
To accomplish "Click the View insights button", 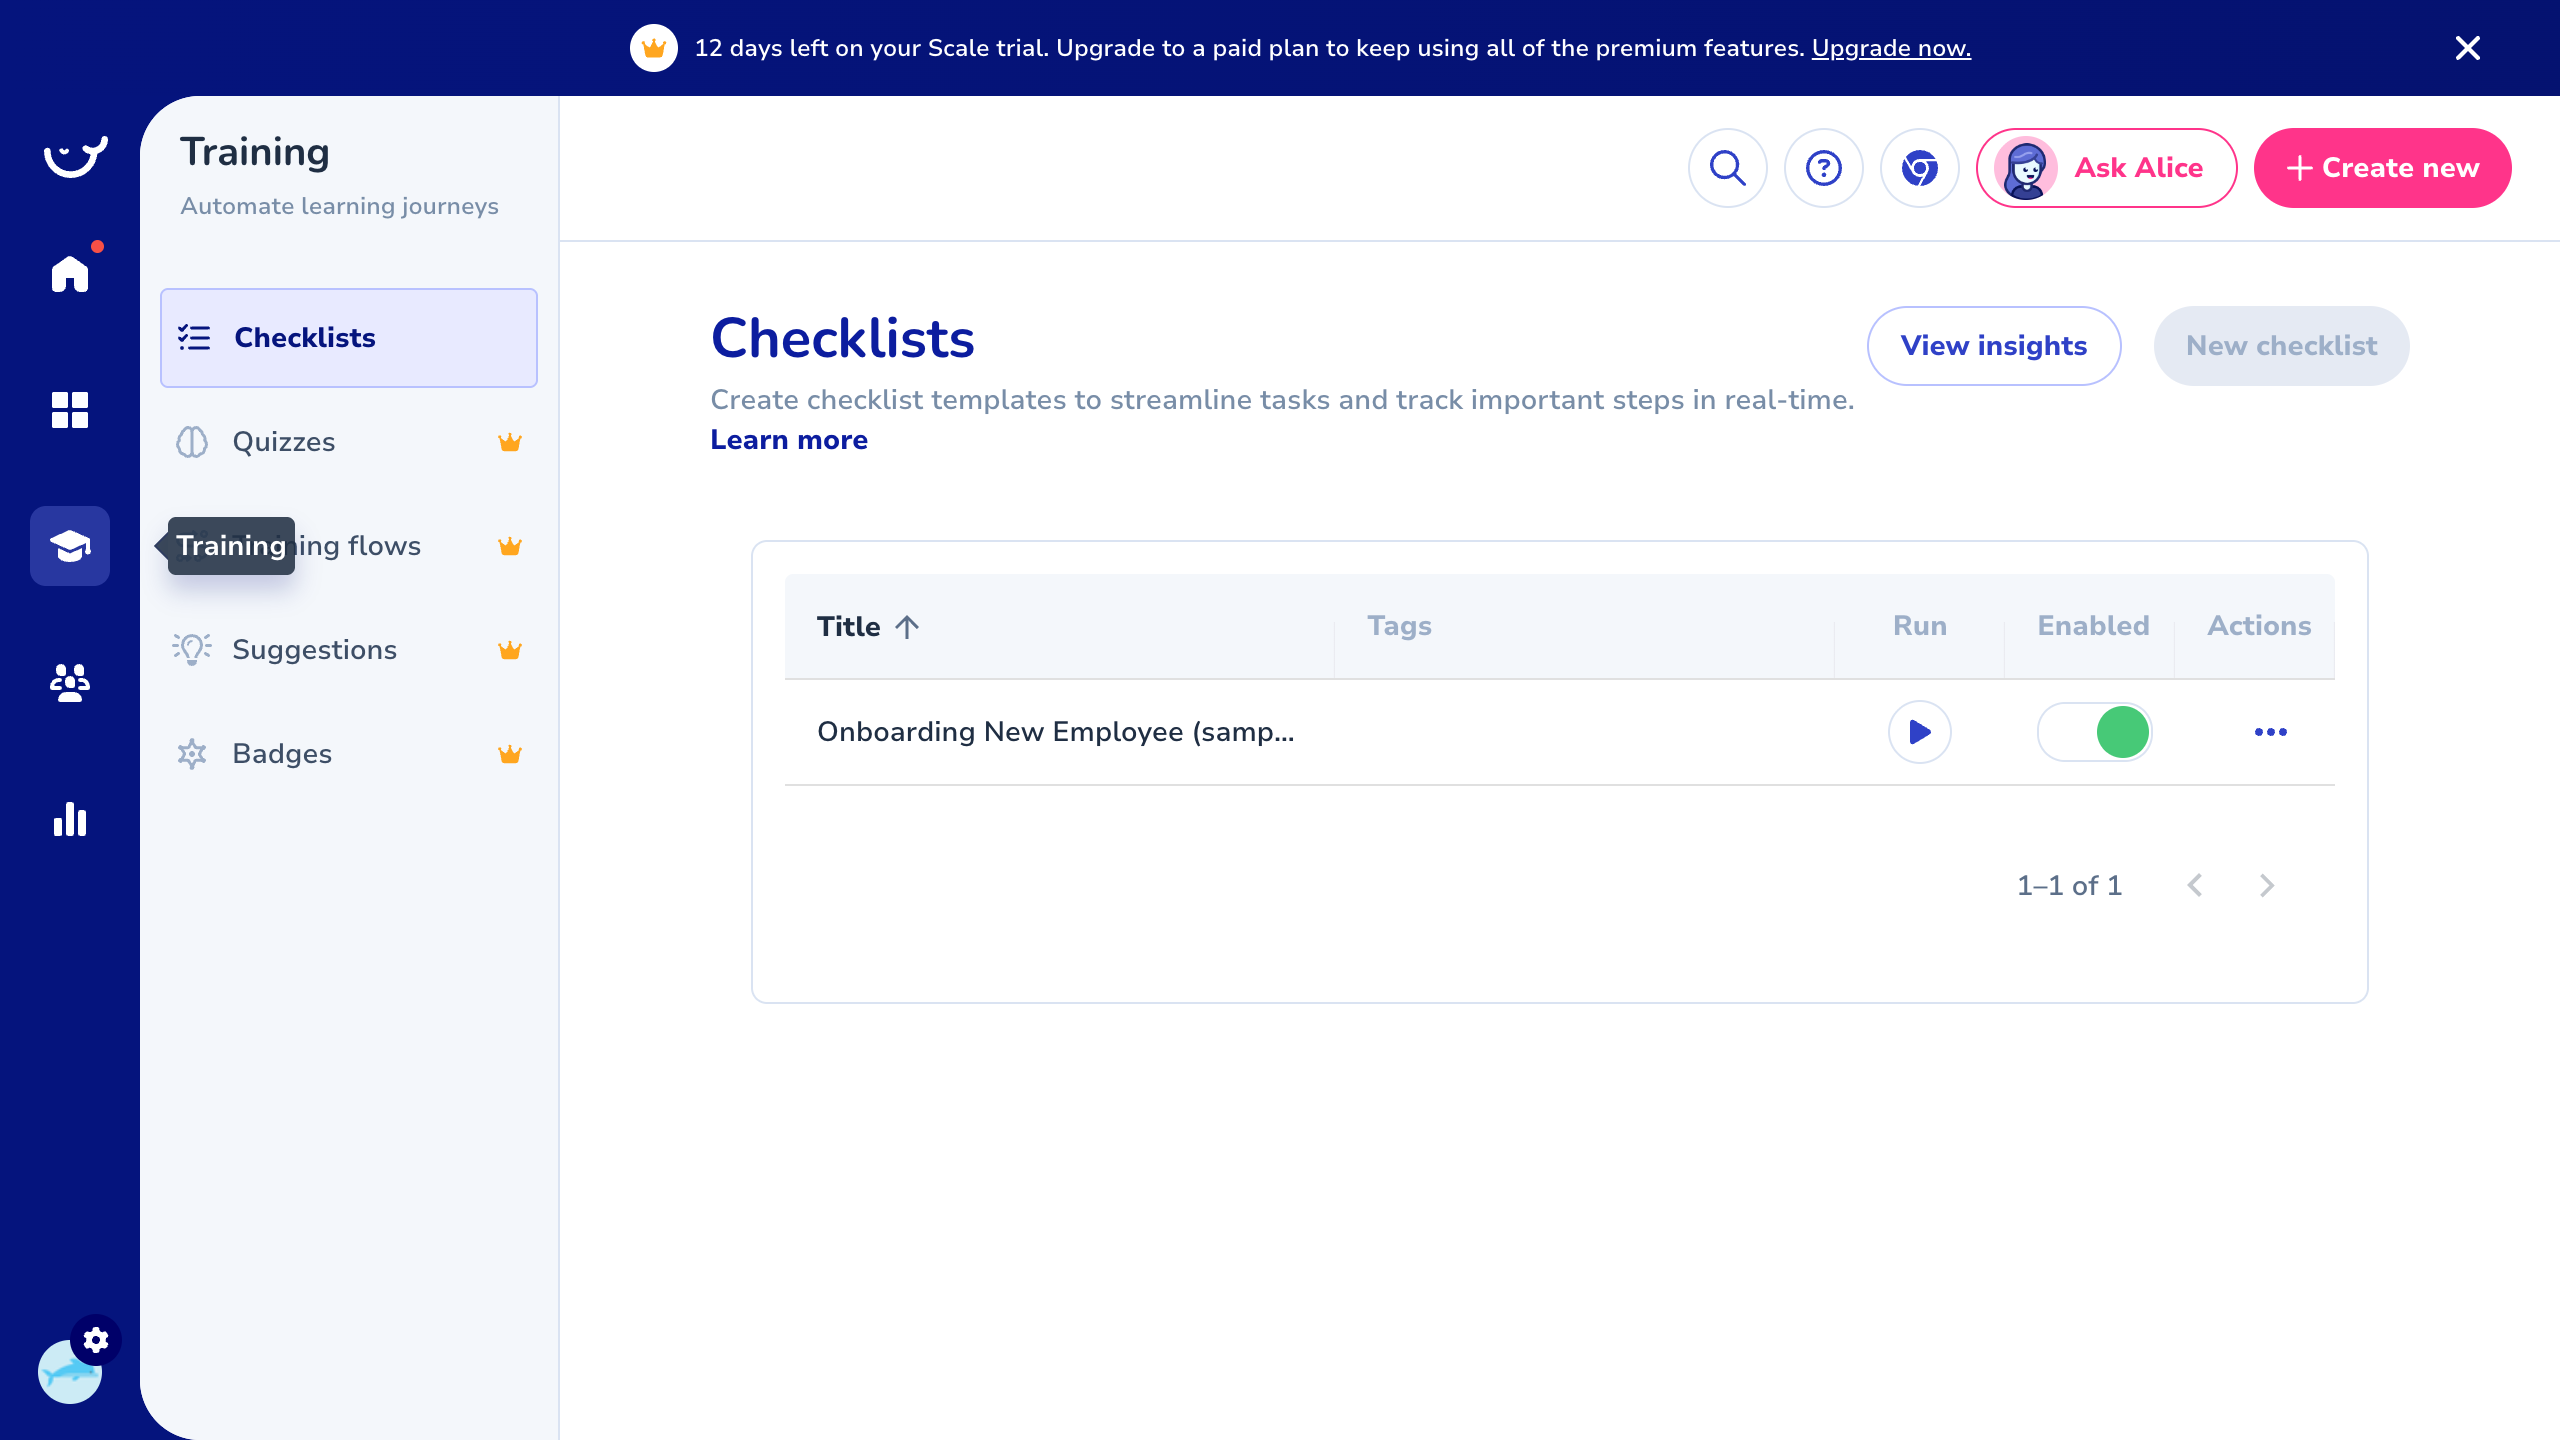I will click(x=1993, y=346).
